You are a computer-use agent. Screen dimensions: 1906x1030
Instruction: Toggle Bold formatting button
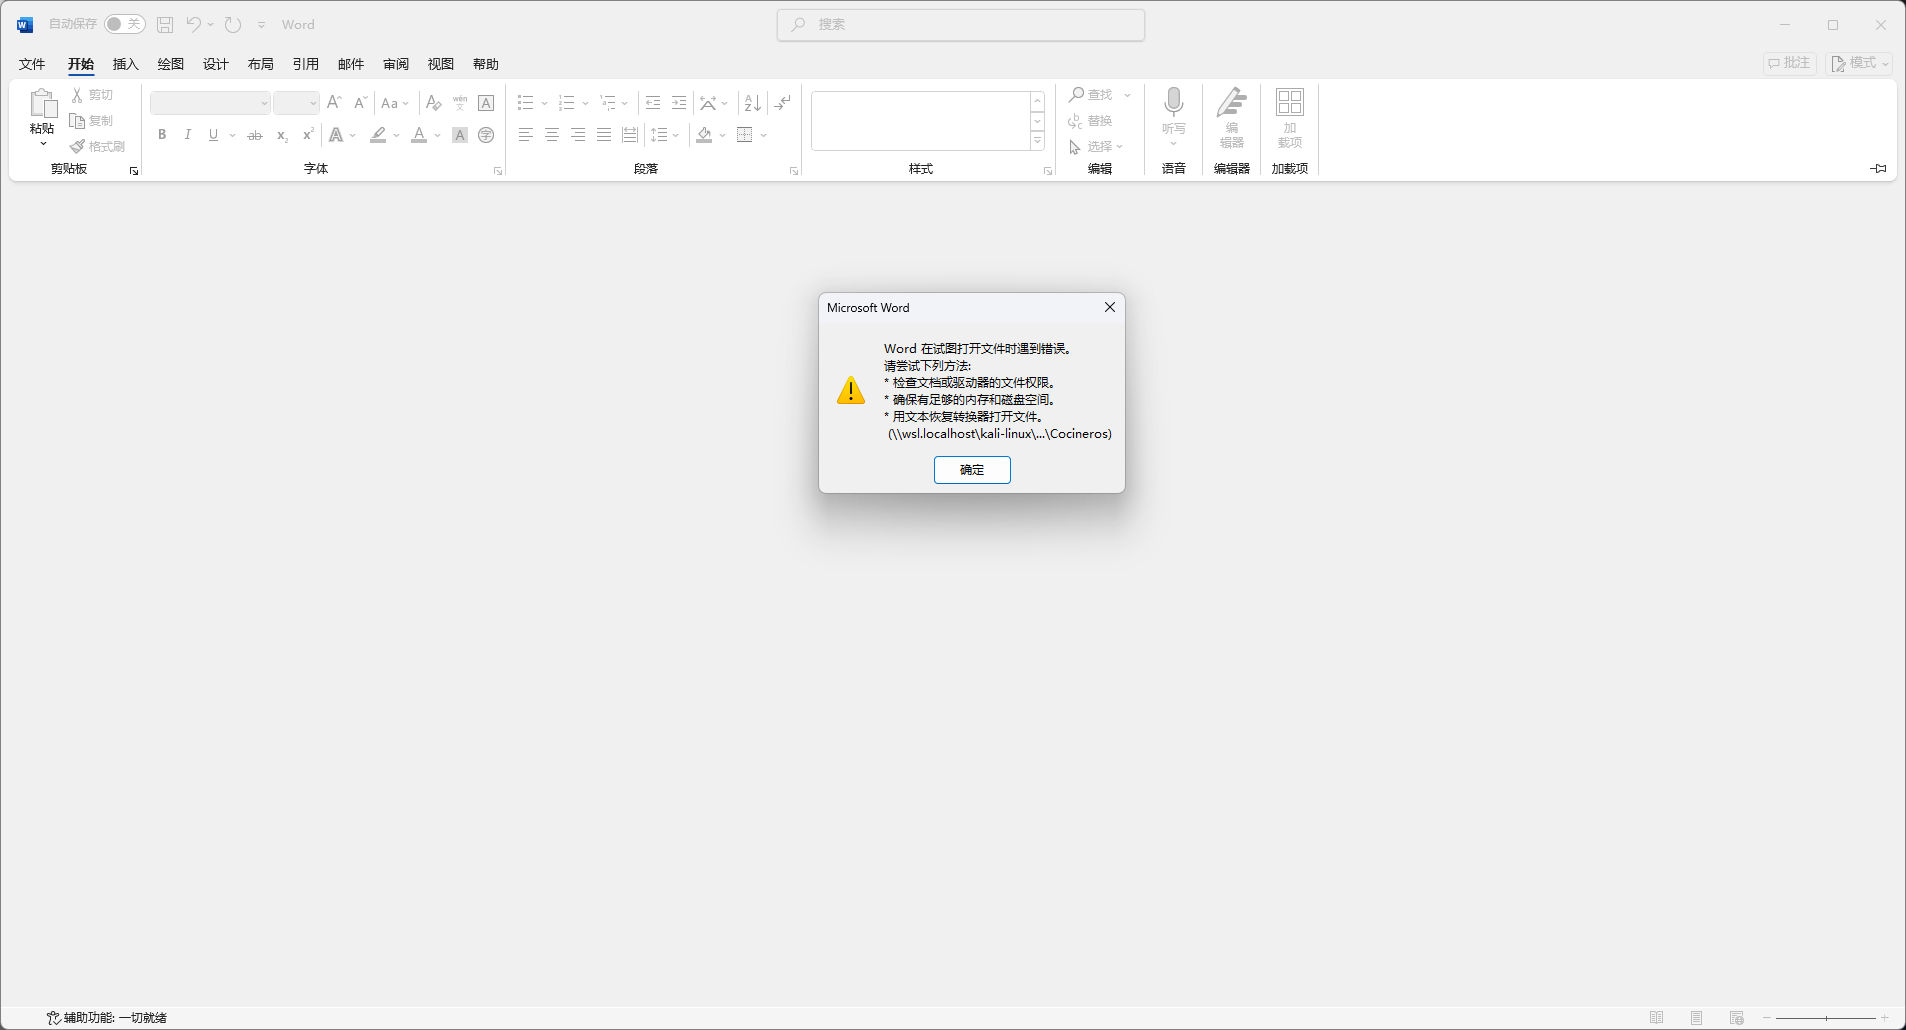point(162,135)
